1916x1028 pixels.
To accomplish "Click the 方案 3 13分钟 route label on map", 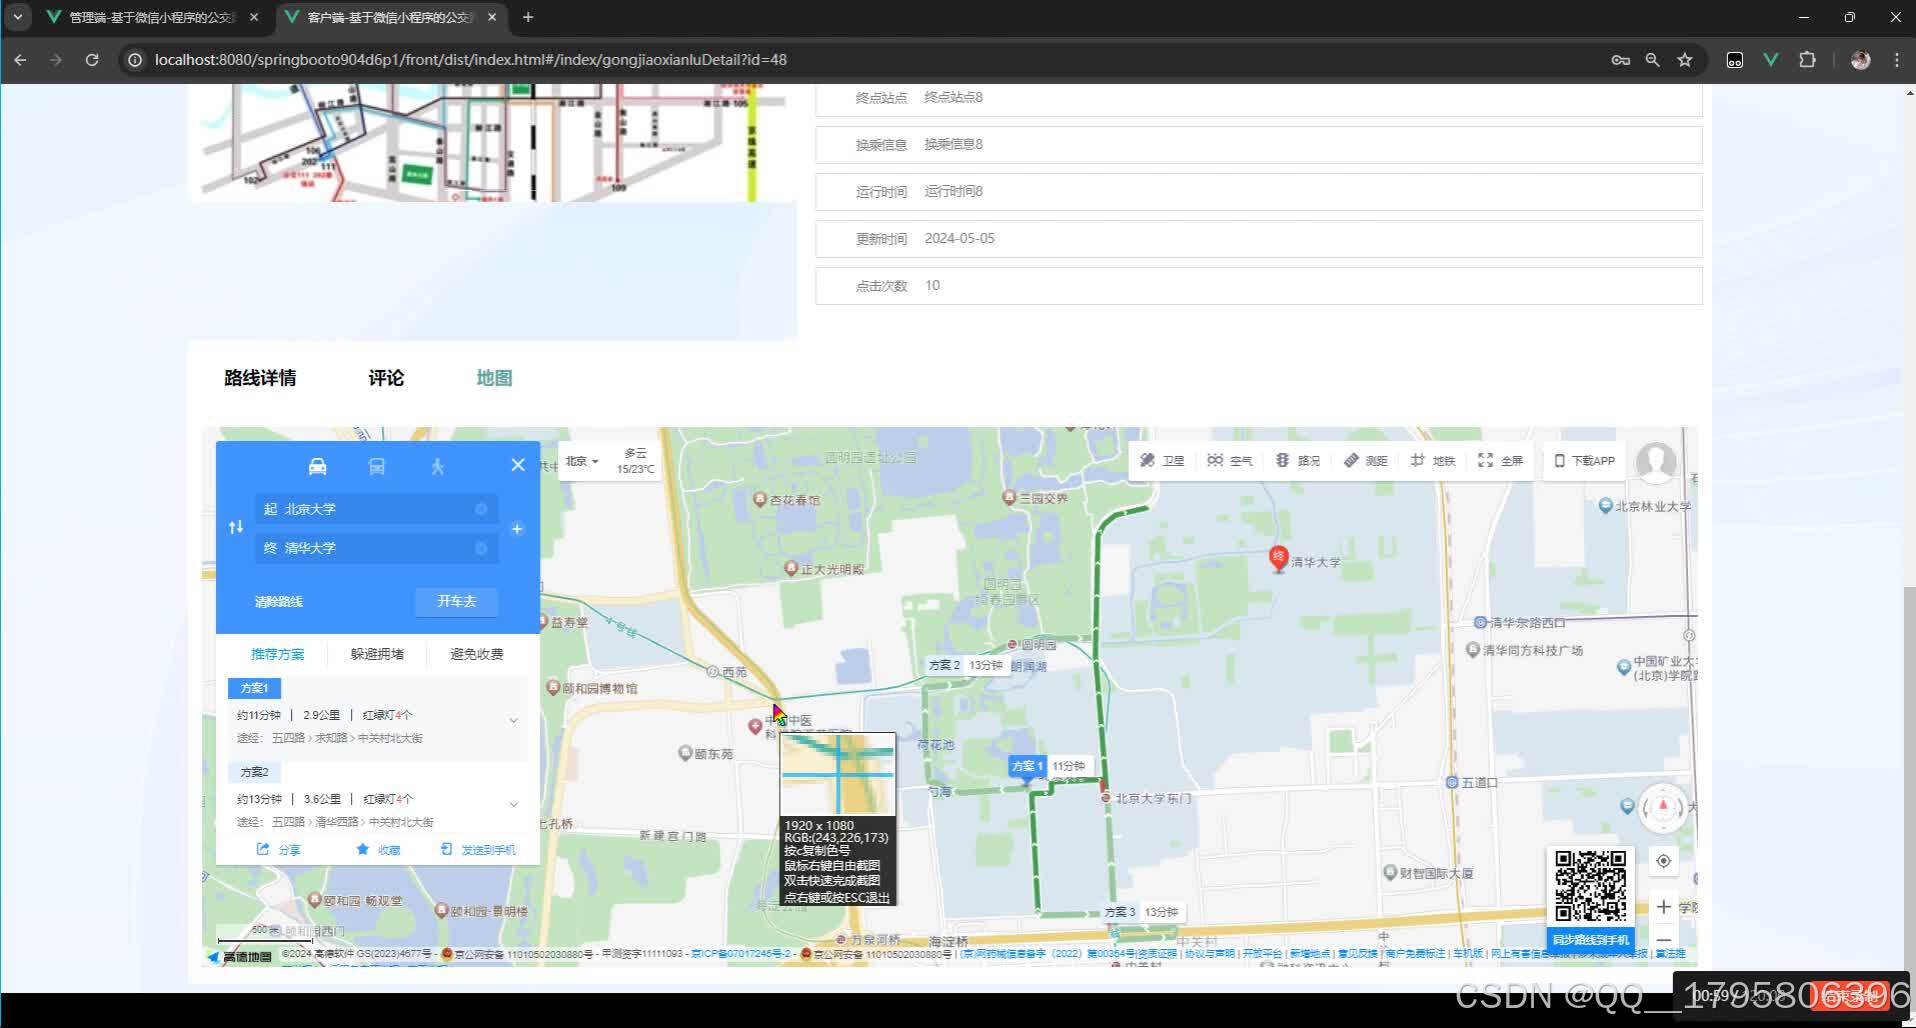I will [1141, 912].
